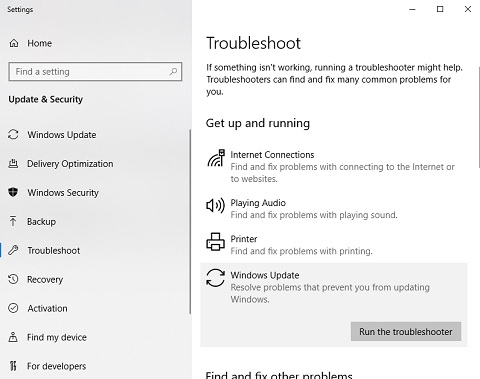
Task: Click the Recovery clock icon
Action: [x=13, y=279]
